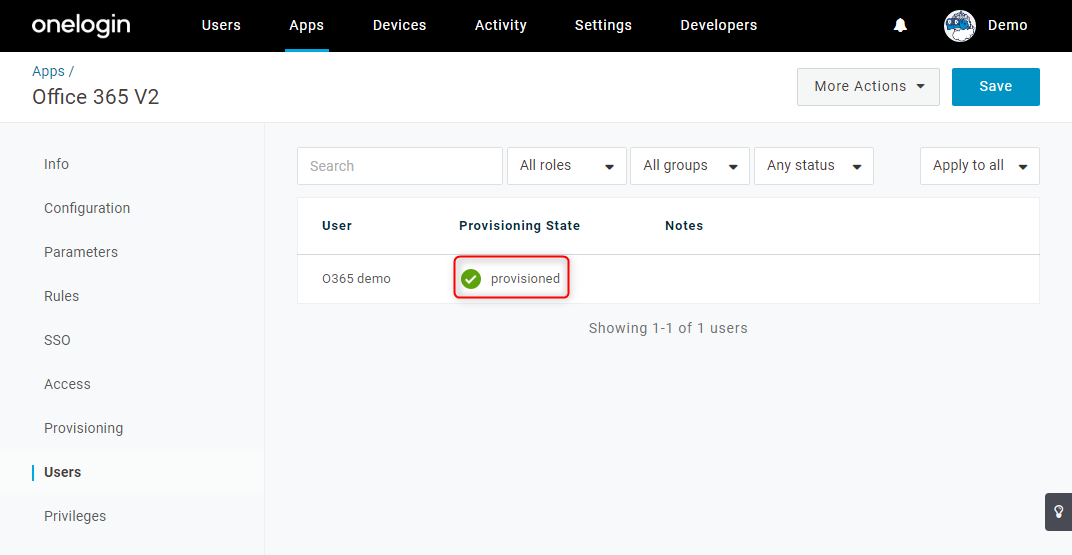
Task: Open the Parameters sidebar tab
Action: (x=81, y=252)
